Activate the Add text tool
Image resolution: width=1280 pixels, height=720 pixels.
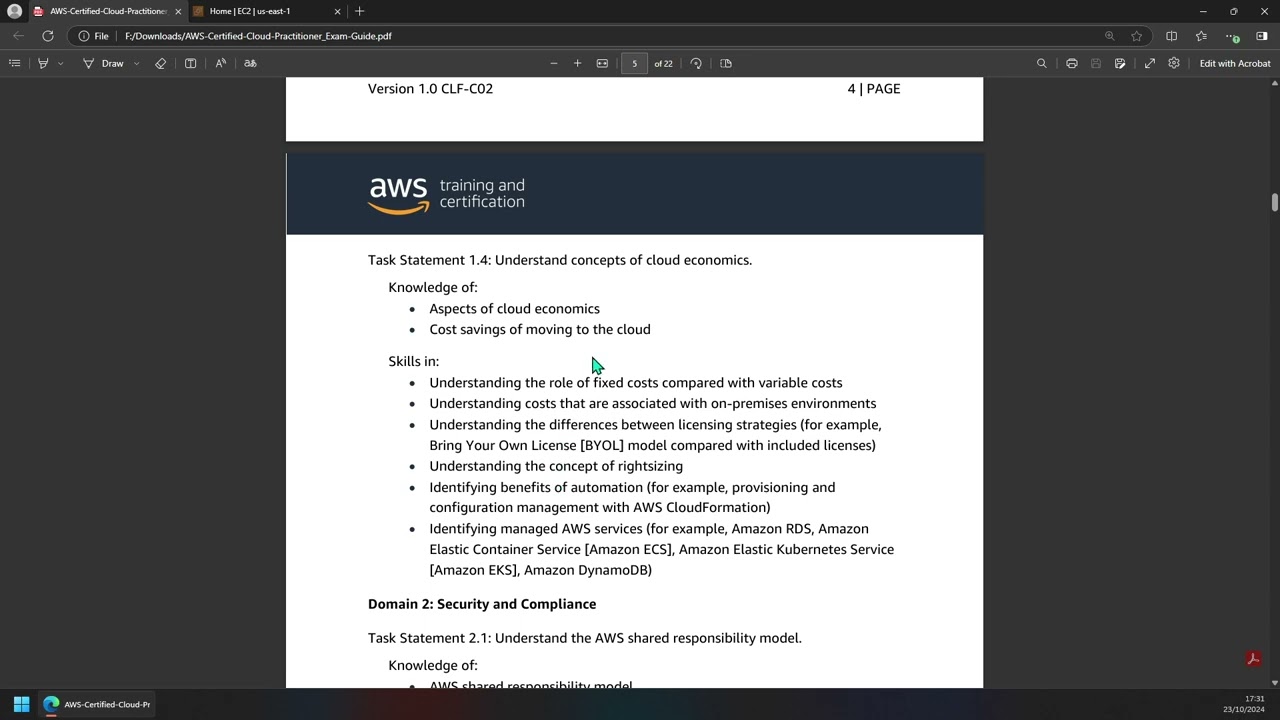point(190,63)
